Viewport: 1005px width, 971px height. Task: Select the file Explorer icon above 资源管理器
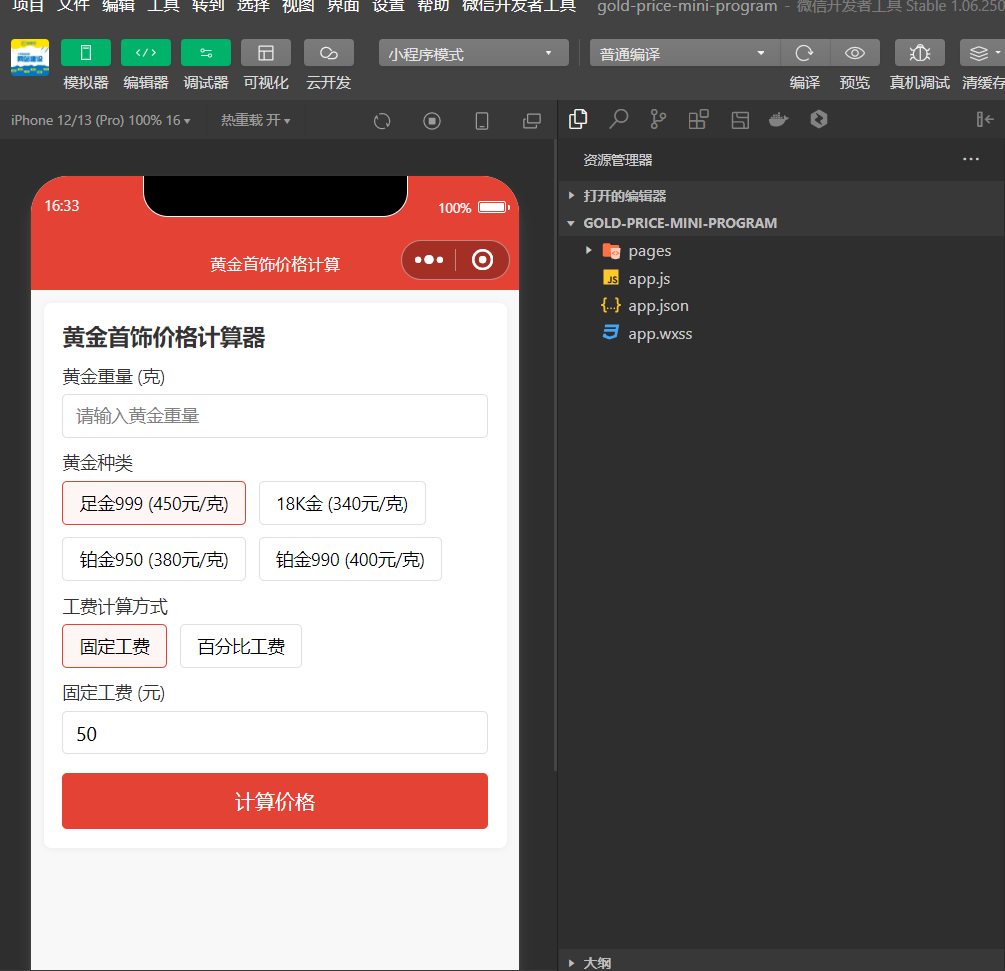pos(578,119)
